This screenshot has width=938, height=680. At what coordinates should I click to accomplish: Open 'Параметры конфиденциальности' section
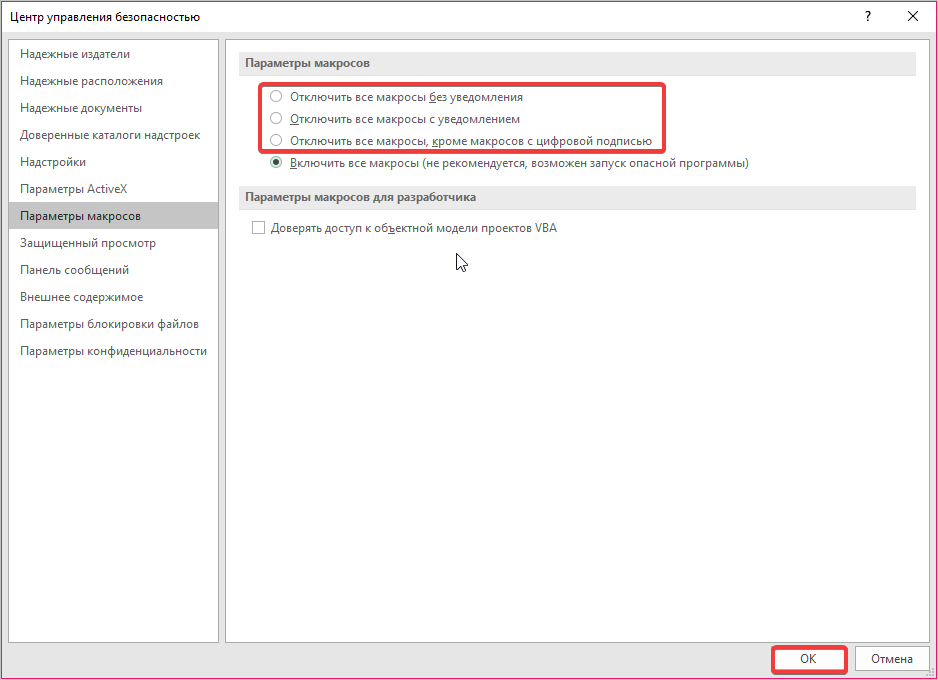pyautogui.click(x=113, y=351)
